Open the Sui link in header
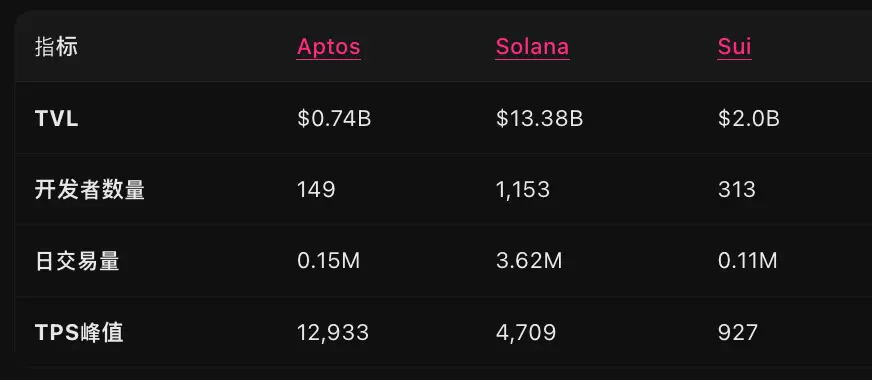Viewport: 872px width, 380px height. tap(735, 47)
